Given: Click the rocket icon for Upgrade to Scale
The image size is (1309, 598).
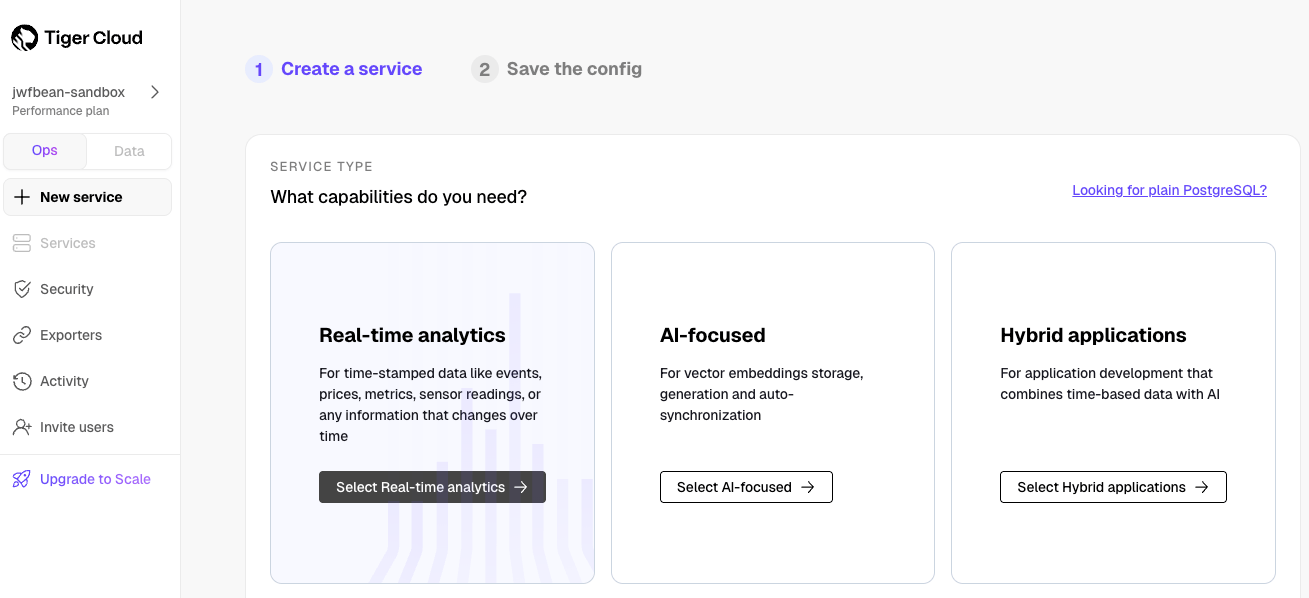Looking at the screenshot, I should [22, 479].
